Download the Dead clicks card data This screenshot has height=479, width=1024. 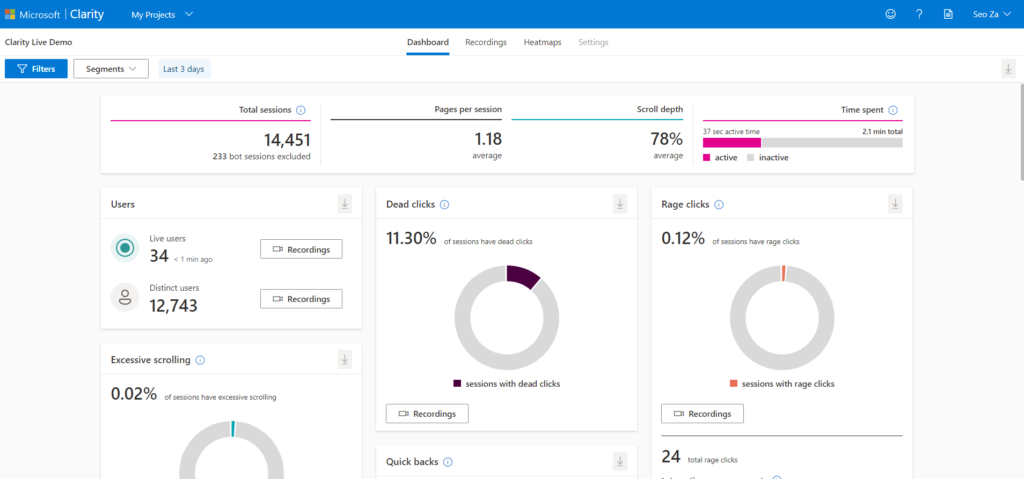(x=620, y=204)
